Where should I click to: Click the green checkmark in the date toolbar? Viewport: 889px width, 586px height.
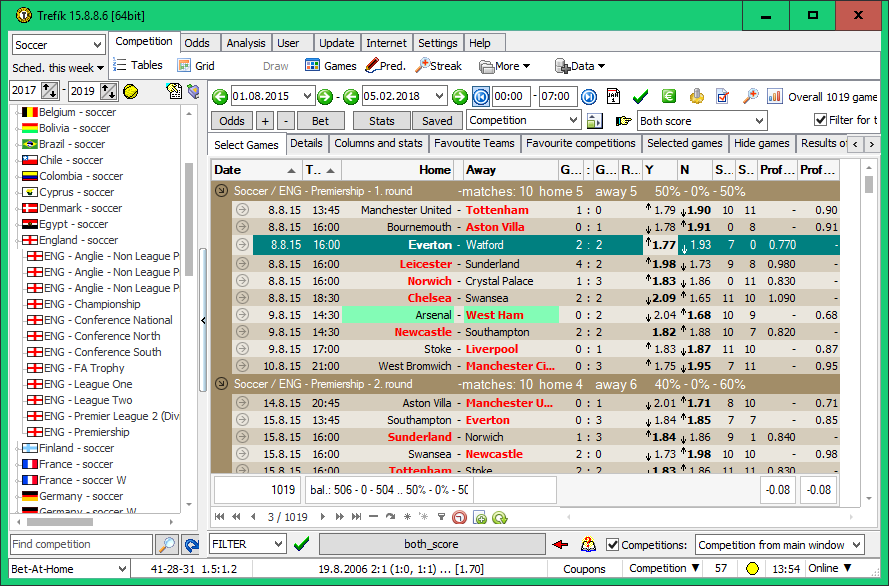[x=641, y=97]
